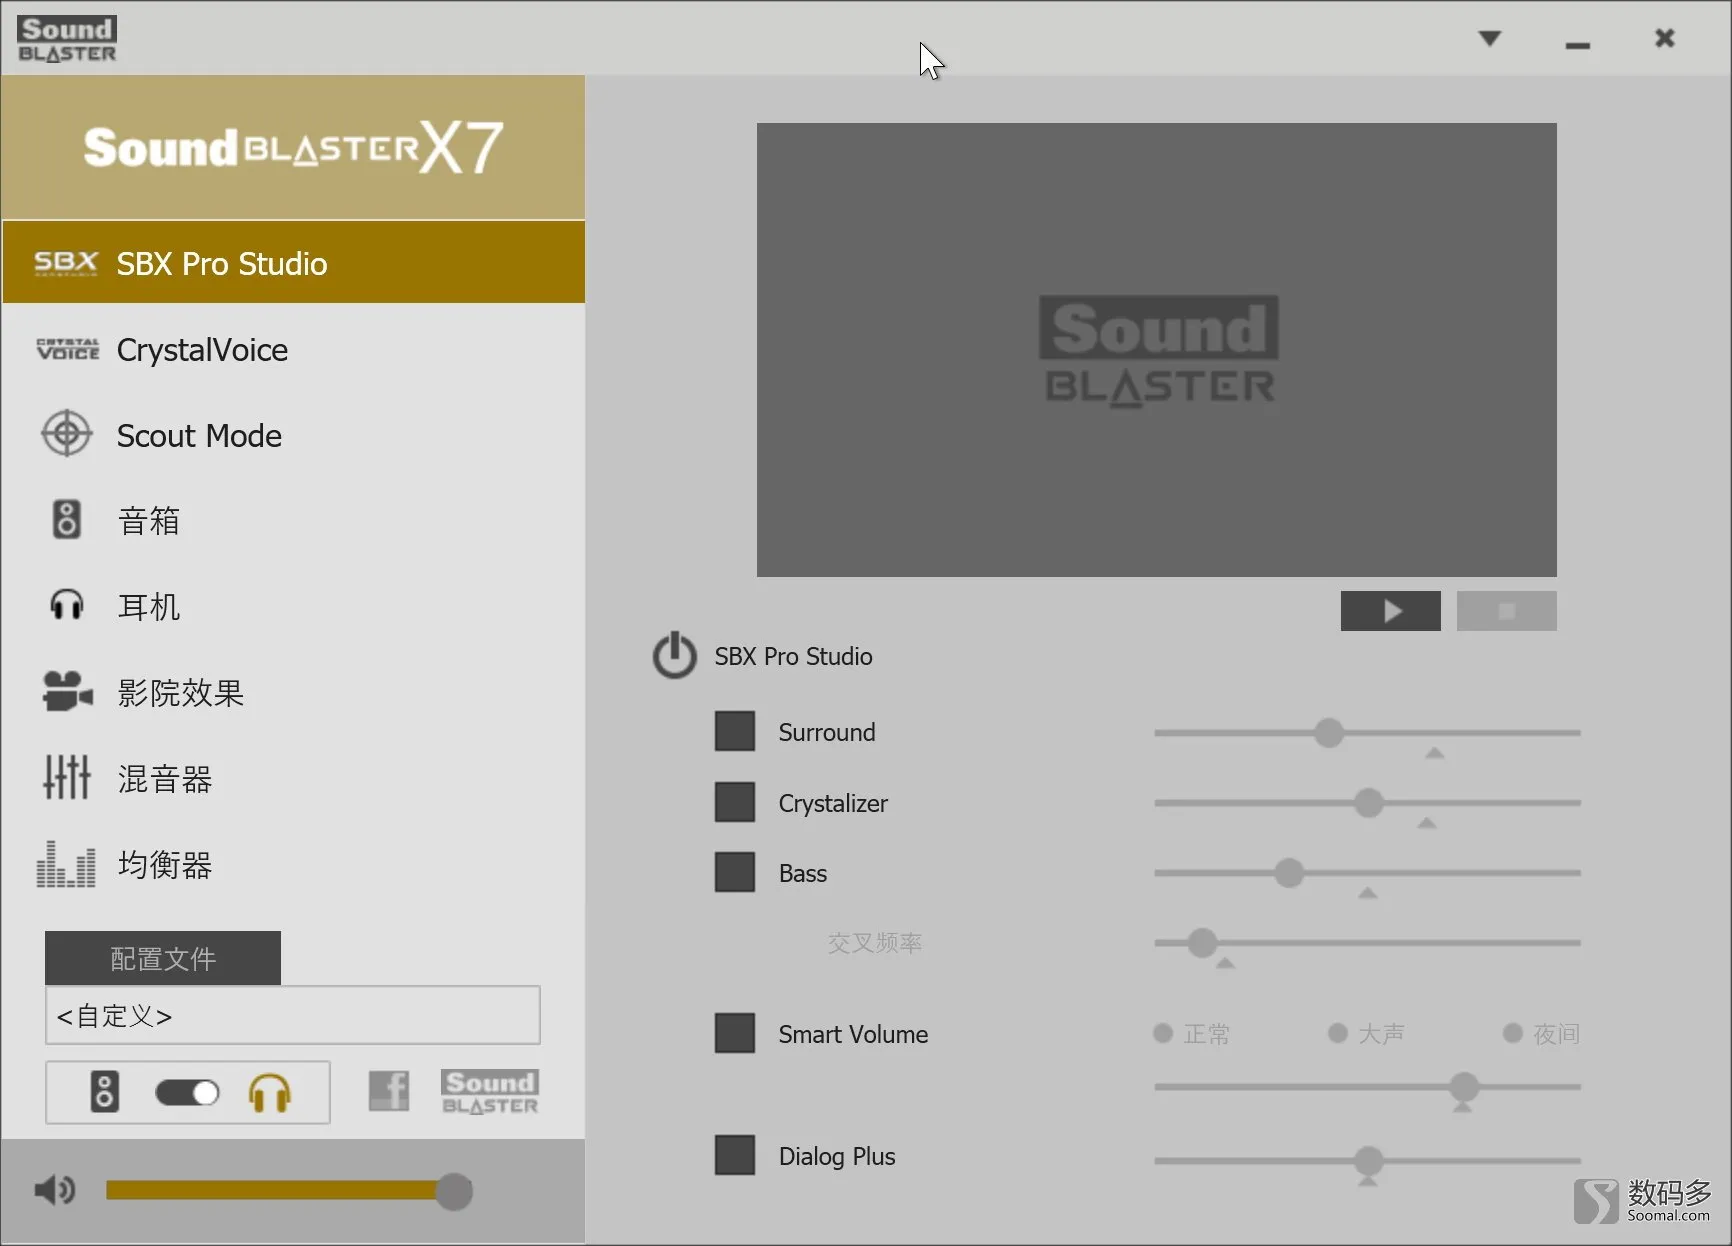Click the Bass default marker triangle

tap(1368, 893)
